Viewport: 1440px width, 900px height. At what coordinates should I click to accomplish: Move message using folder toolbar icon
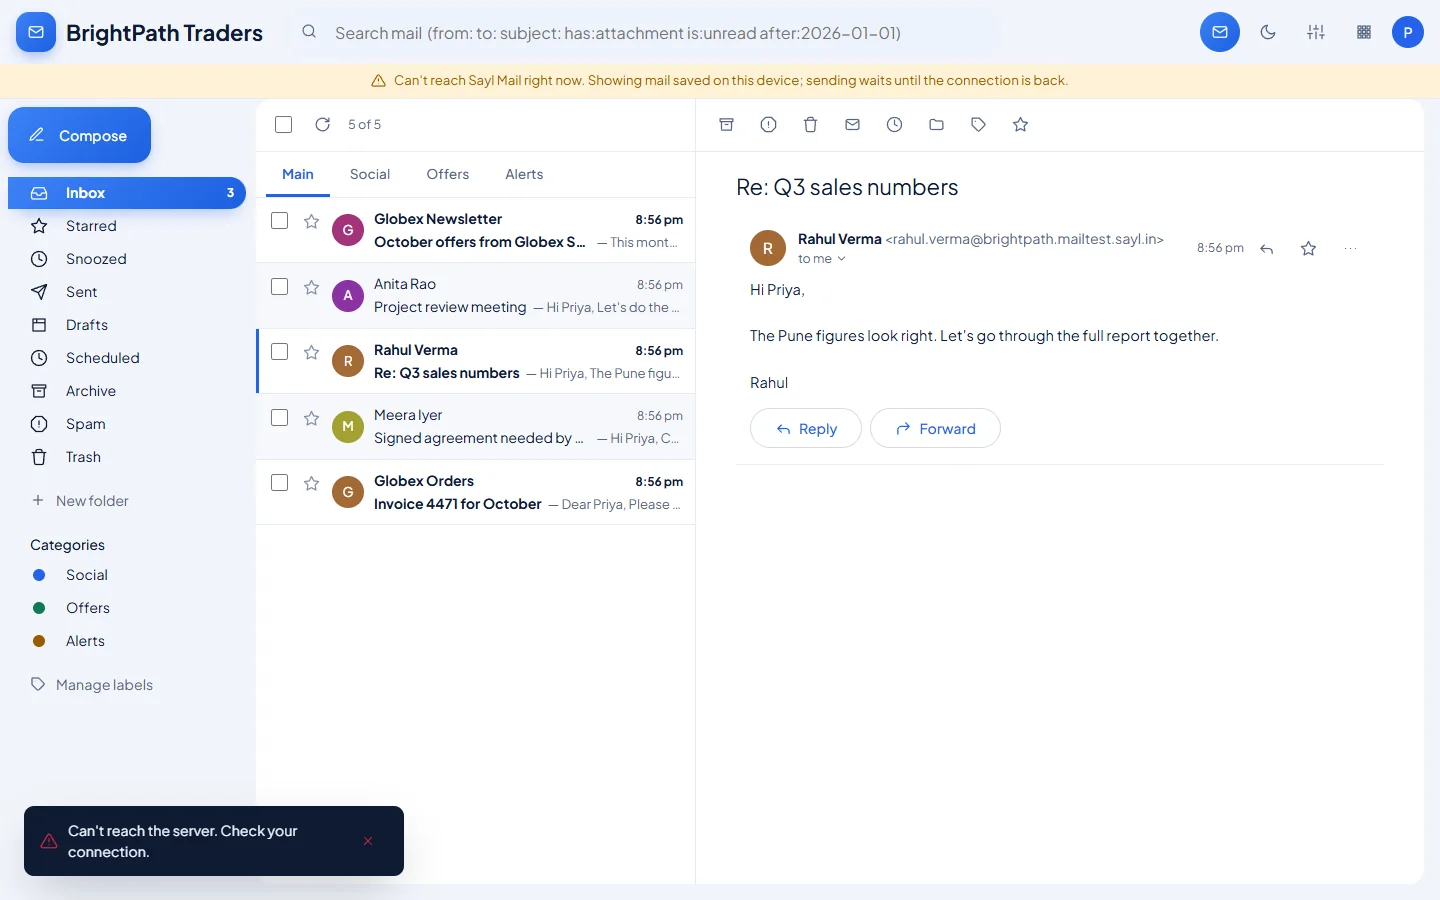[937, 125]
